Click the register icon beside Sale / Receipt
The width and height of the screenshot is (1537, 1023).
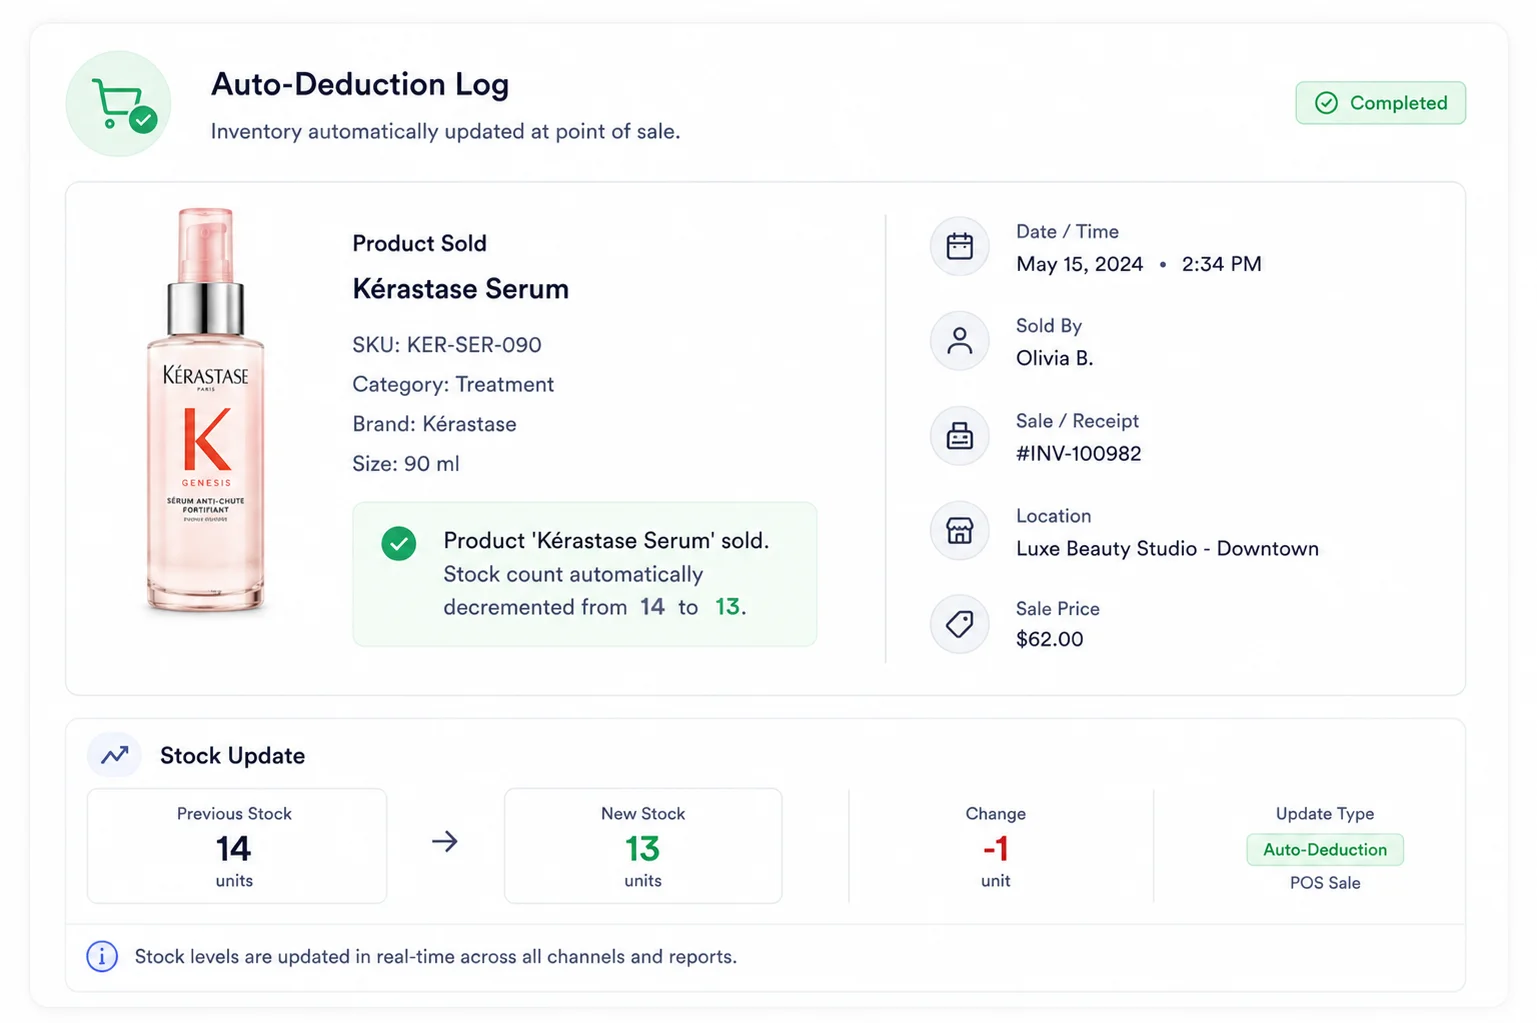click(x=960, y=436)
